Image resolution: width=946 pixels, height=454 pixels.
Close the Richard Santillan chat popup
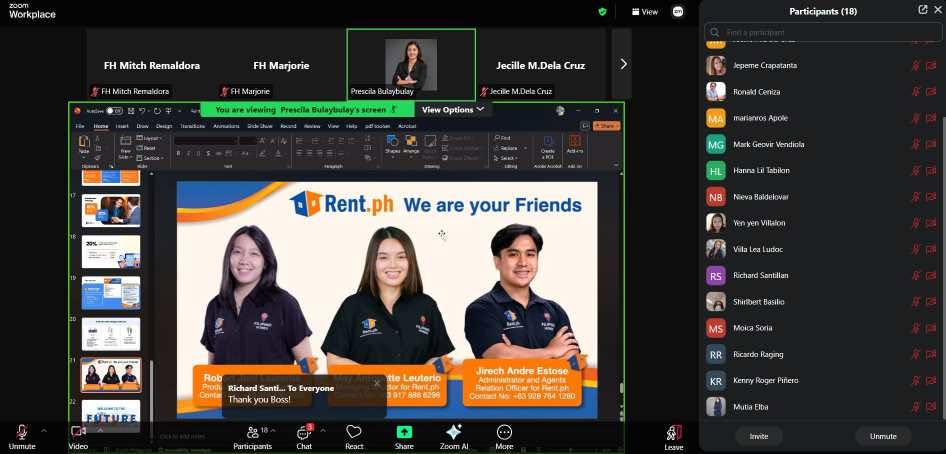(x=377, y=383)
